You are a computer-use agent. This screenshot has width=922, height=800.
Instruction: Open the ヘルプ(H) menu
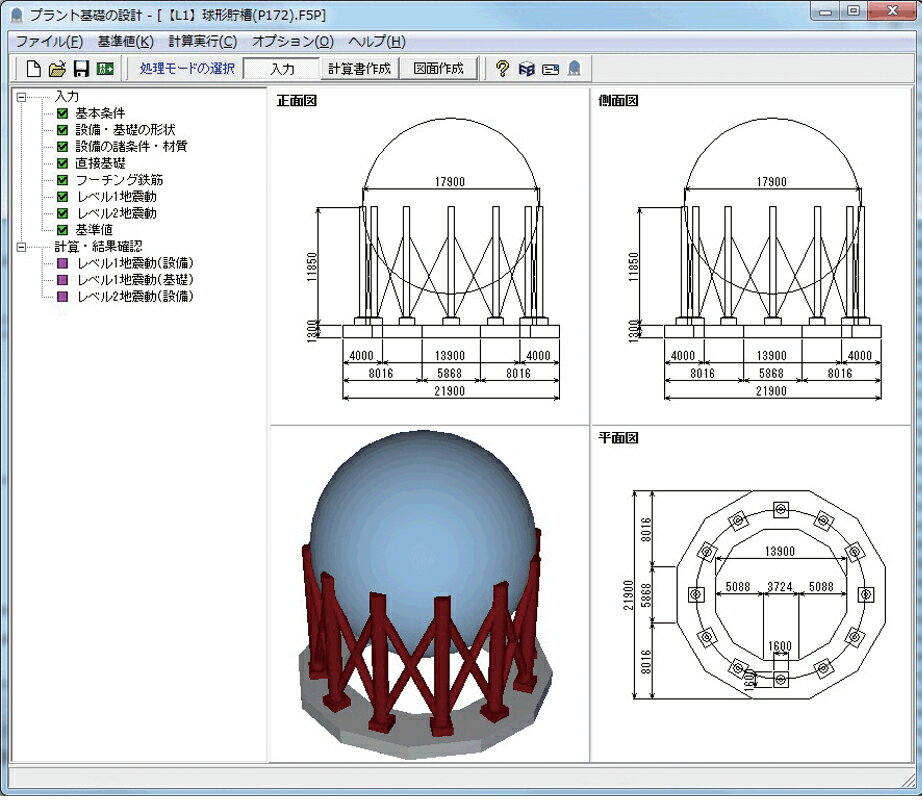[x=377, y=42]
